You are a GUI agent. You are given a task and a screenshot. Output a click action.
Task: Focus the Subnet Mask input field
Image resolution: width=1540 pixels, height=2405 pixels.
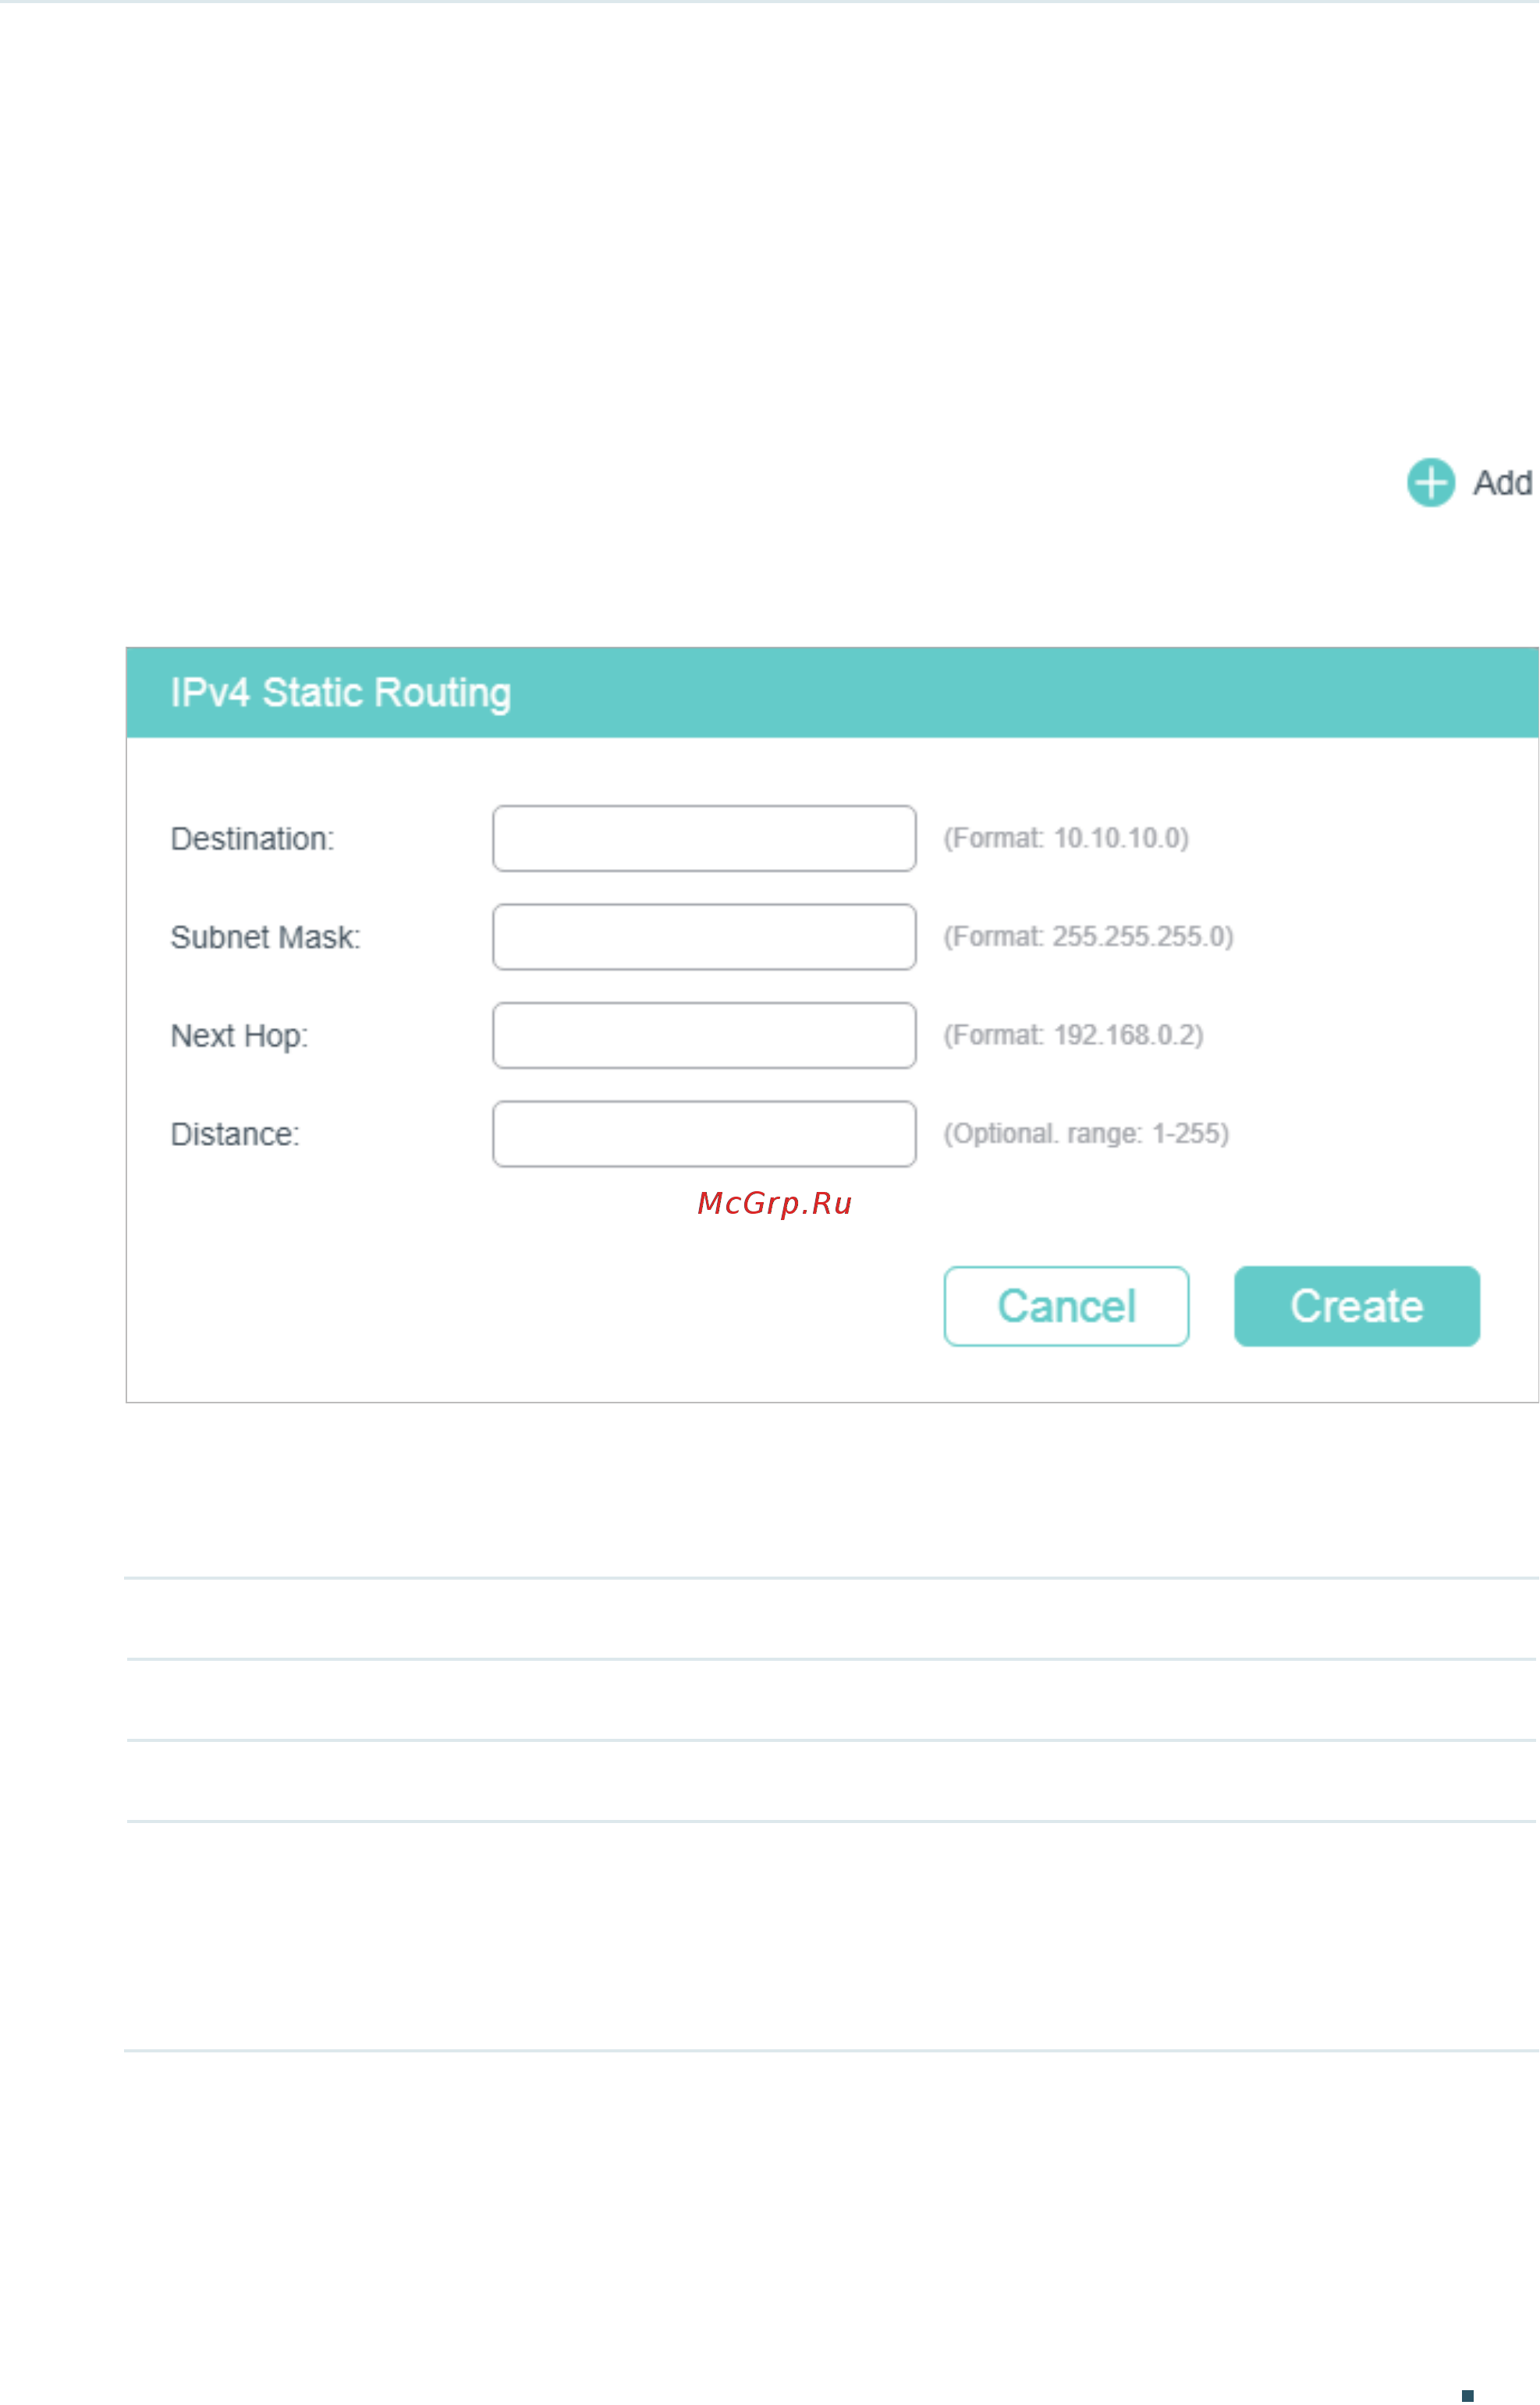click(704, 937)
